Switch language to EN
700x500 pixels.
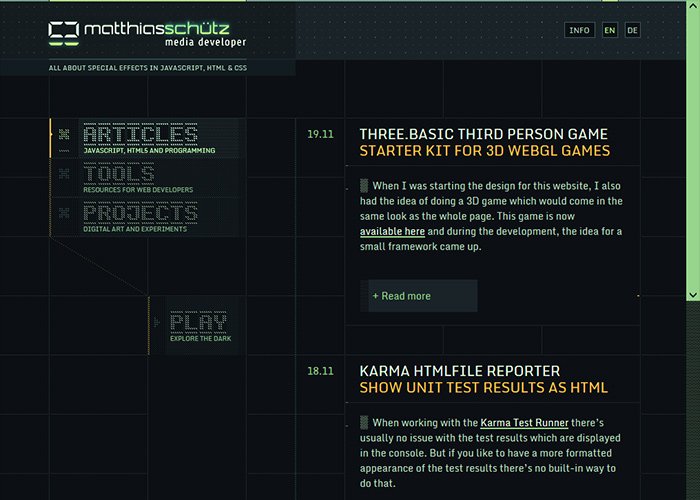click(x=610, y=30)
